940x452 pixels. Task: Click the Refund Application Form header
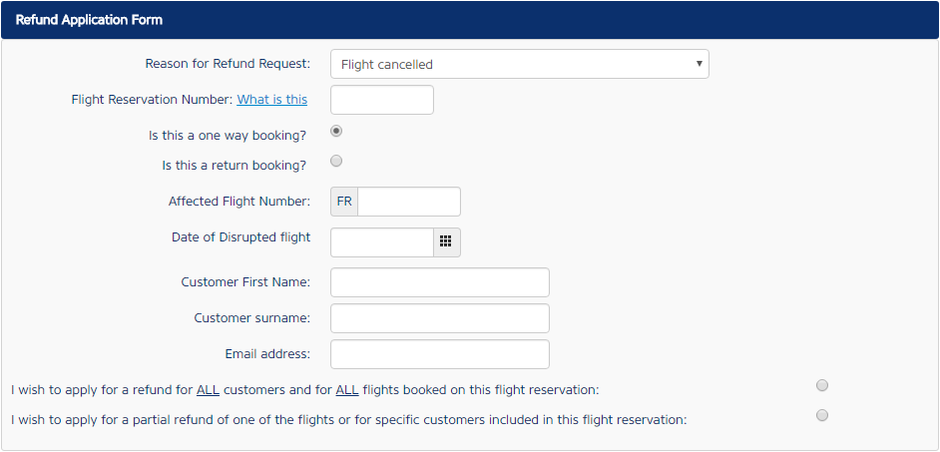point(89,19)
